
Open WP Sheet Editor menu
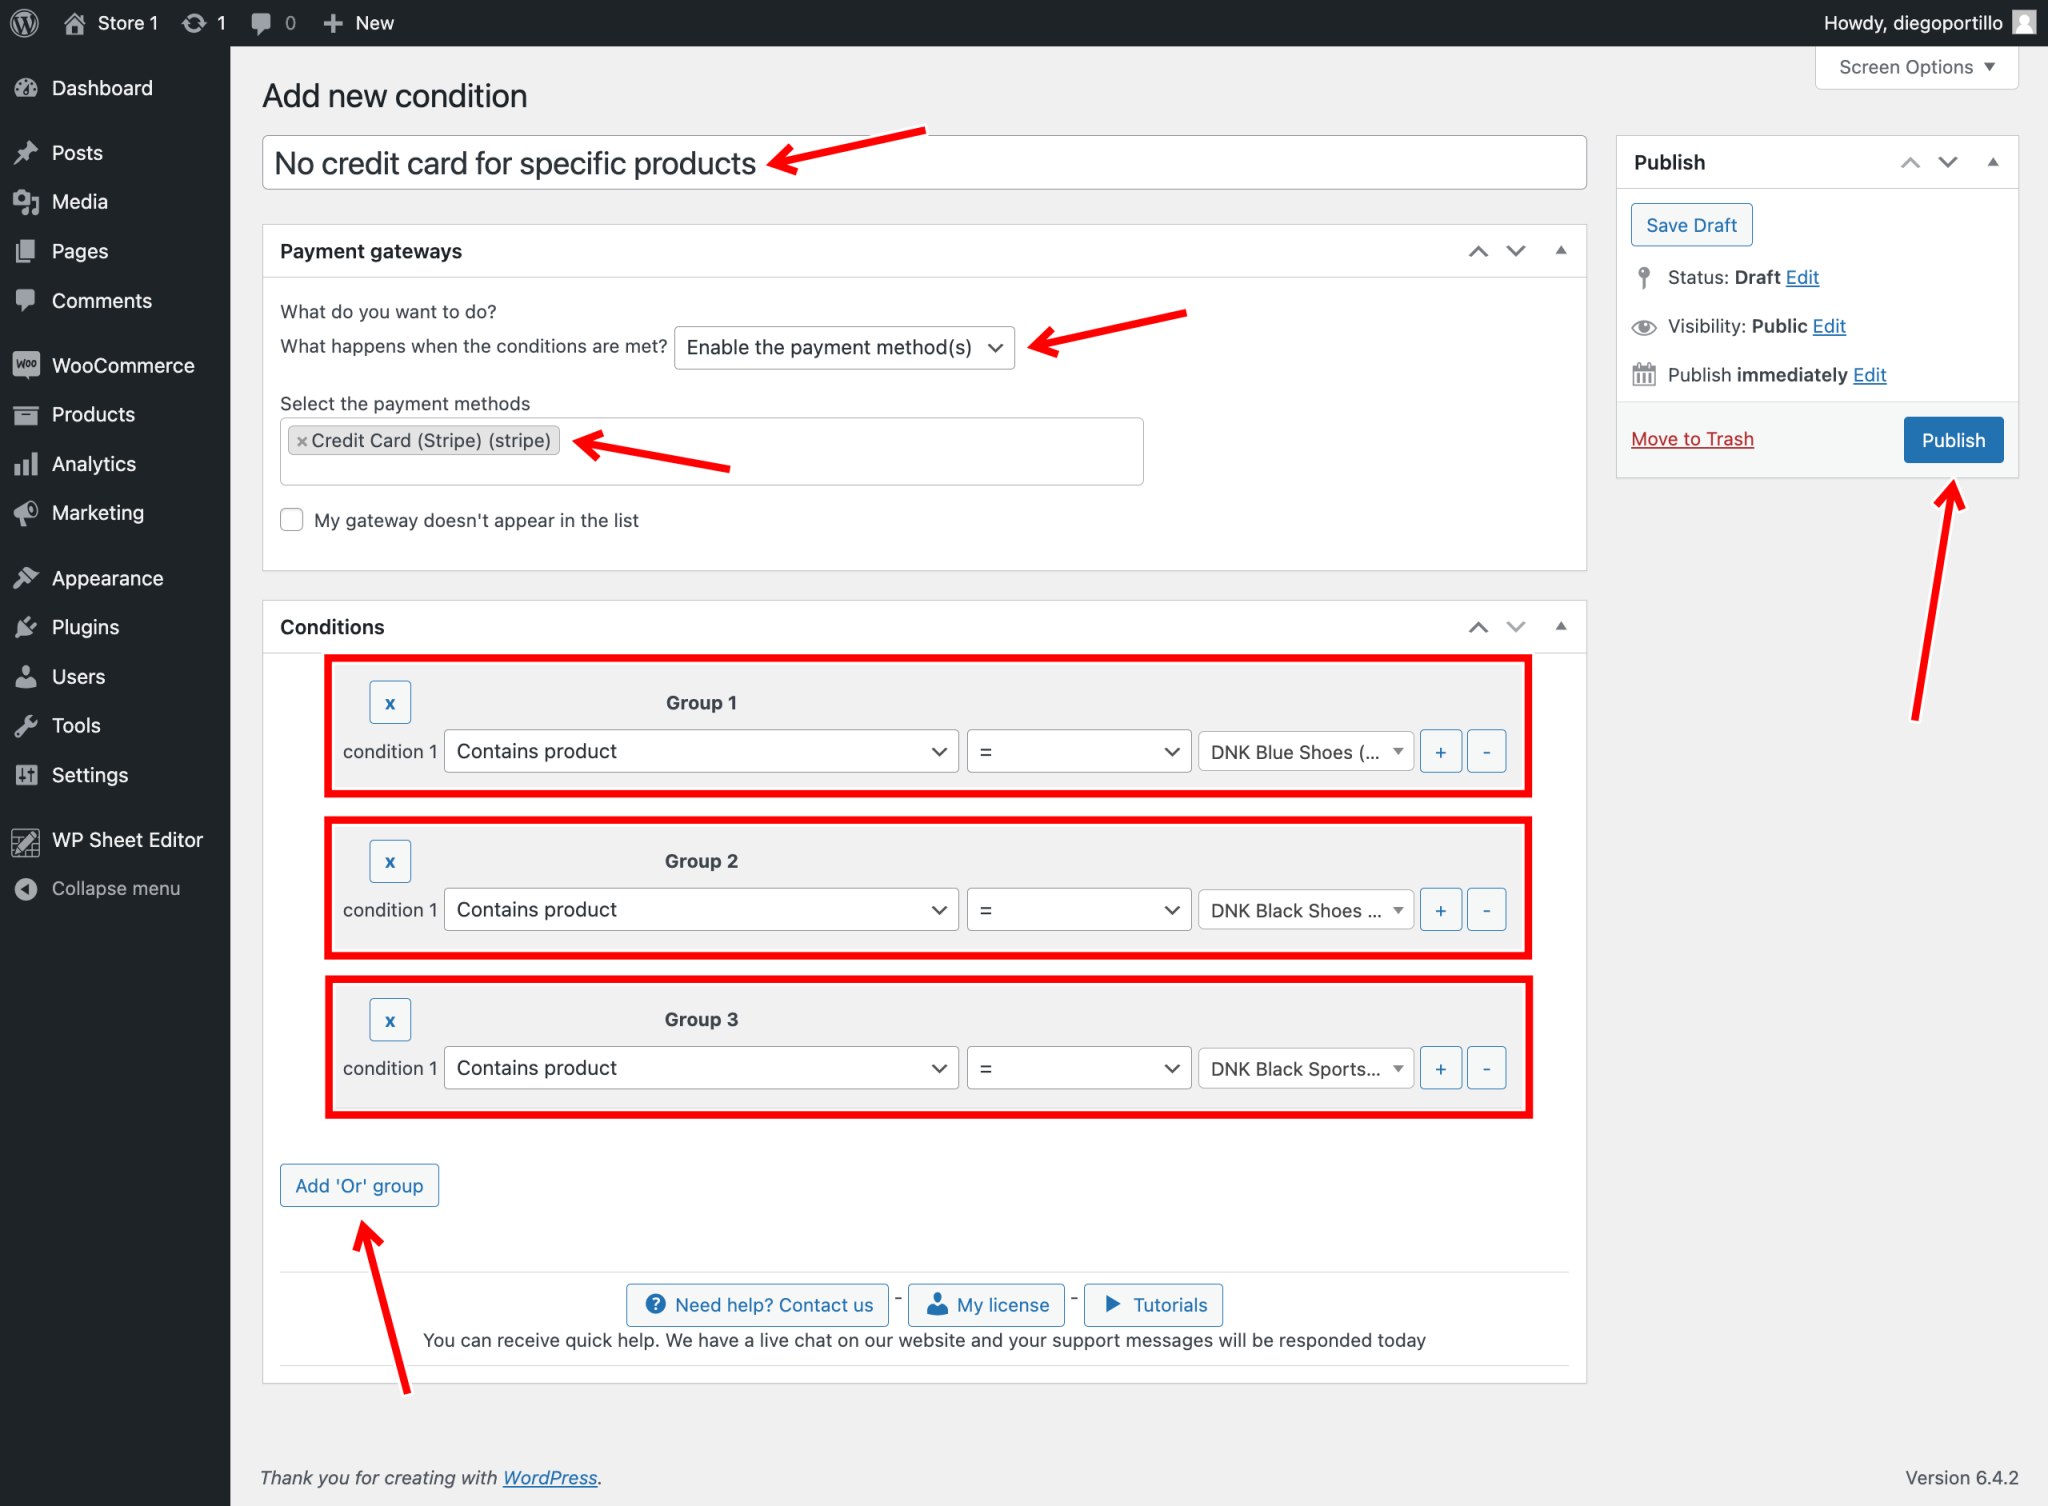click(126, 840)
